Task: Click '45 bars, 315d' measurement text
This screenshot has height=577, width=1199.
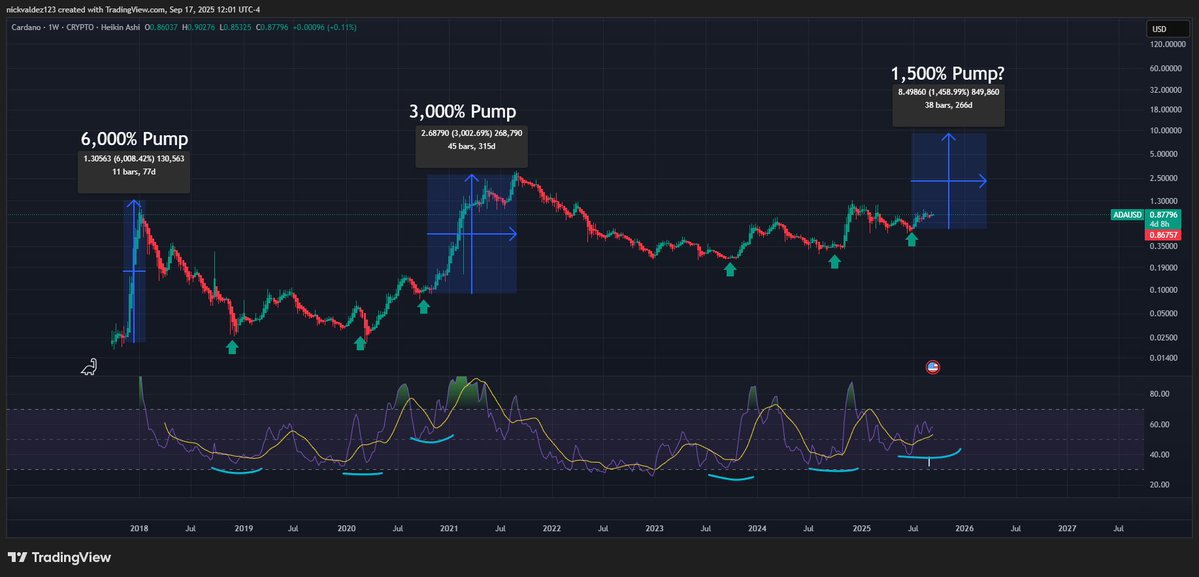Action: 471,146
